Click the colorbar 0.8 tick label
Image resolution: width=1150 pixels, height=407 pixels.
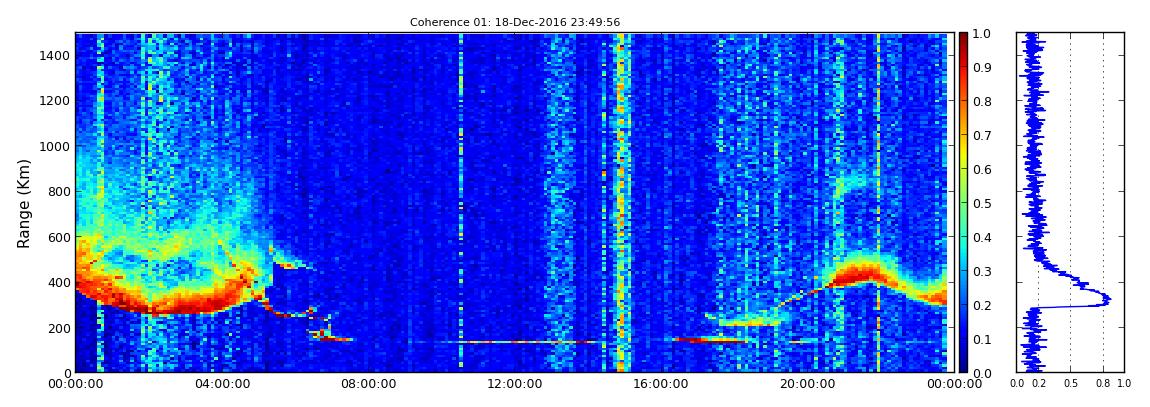click(x=984, y=102)
